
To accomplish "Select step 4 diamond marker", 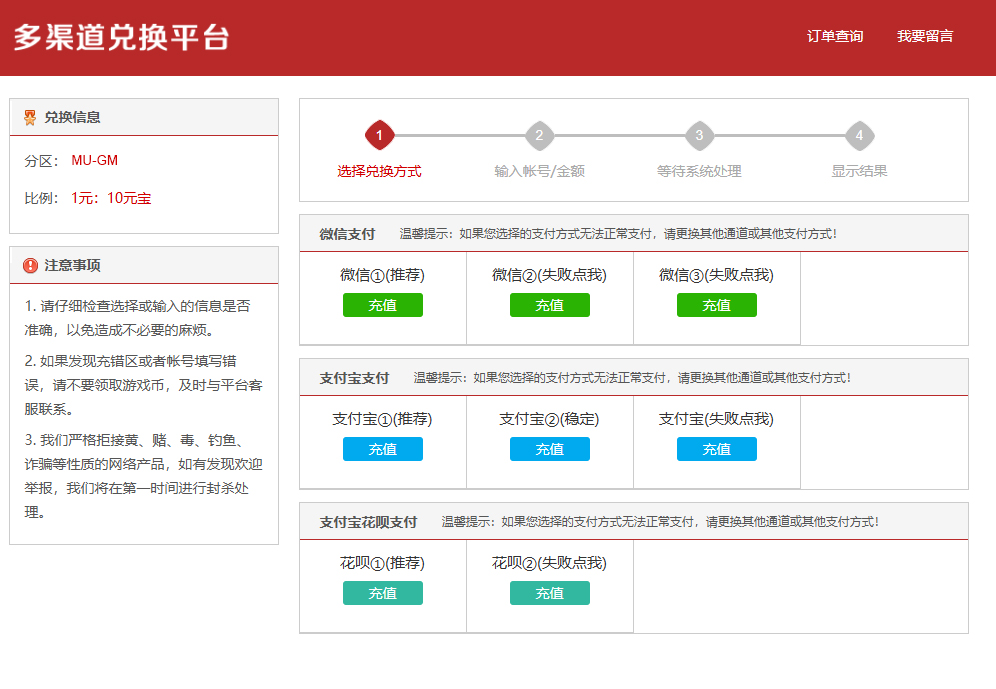I will (x=859, y=135).
